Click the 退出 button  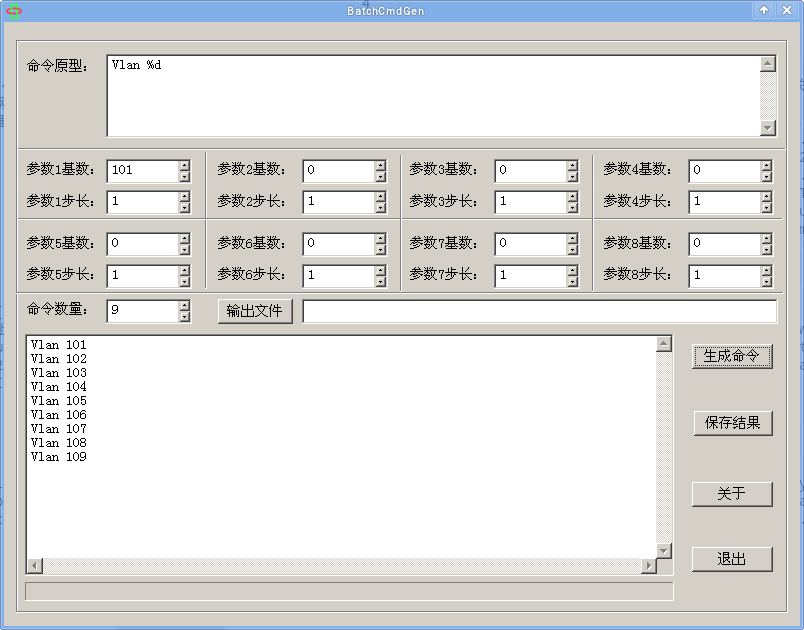[732, 559]
